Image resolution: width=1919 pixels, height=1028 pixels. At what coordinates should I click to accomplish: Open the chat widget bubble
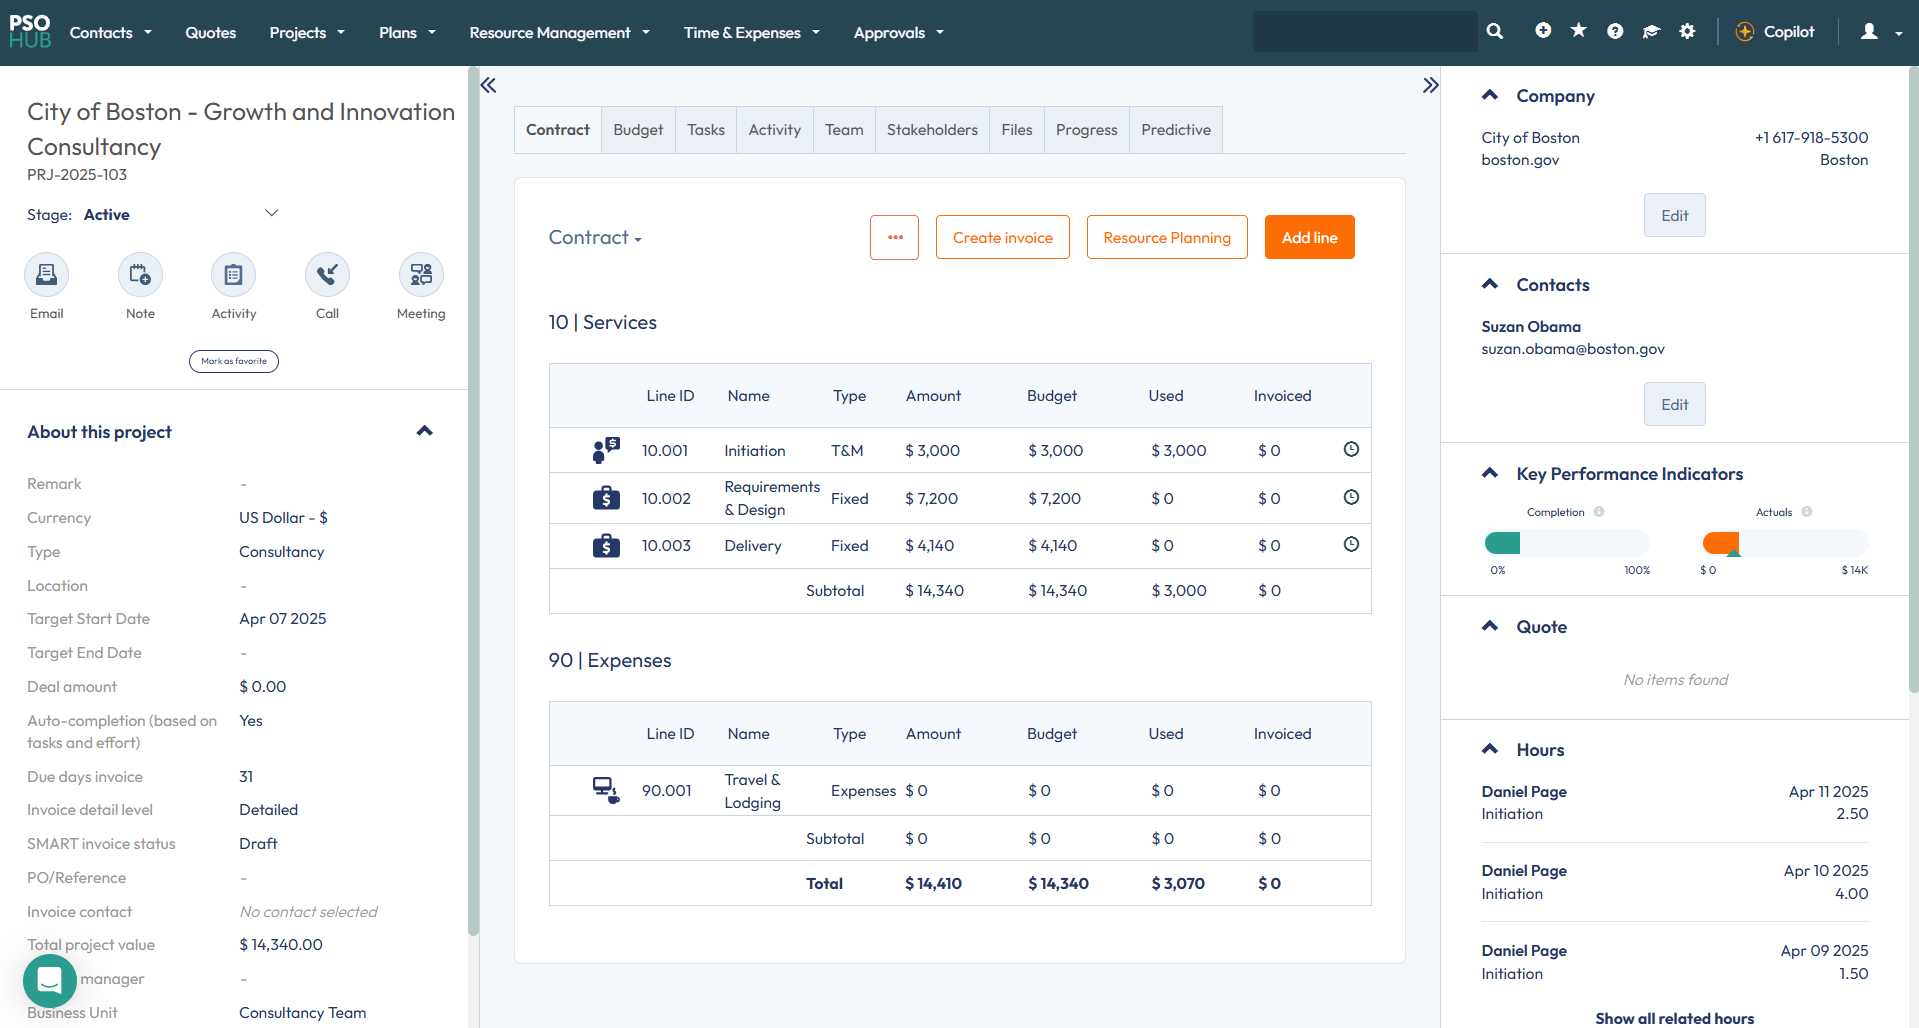[x=49, y=981]
